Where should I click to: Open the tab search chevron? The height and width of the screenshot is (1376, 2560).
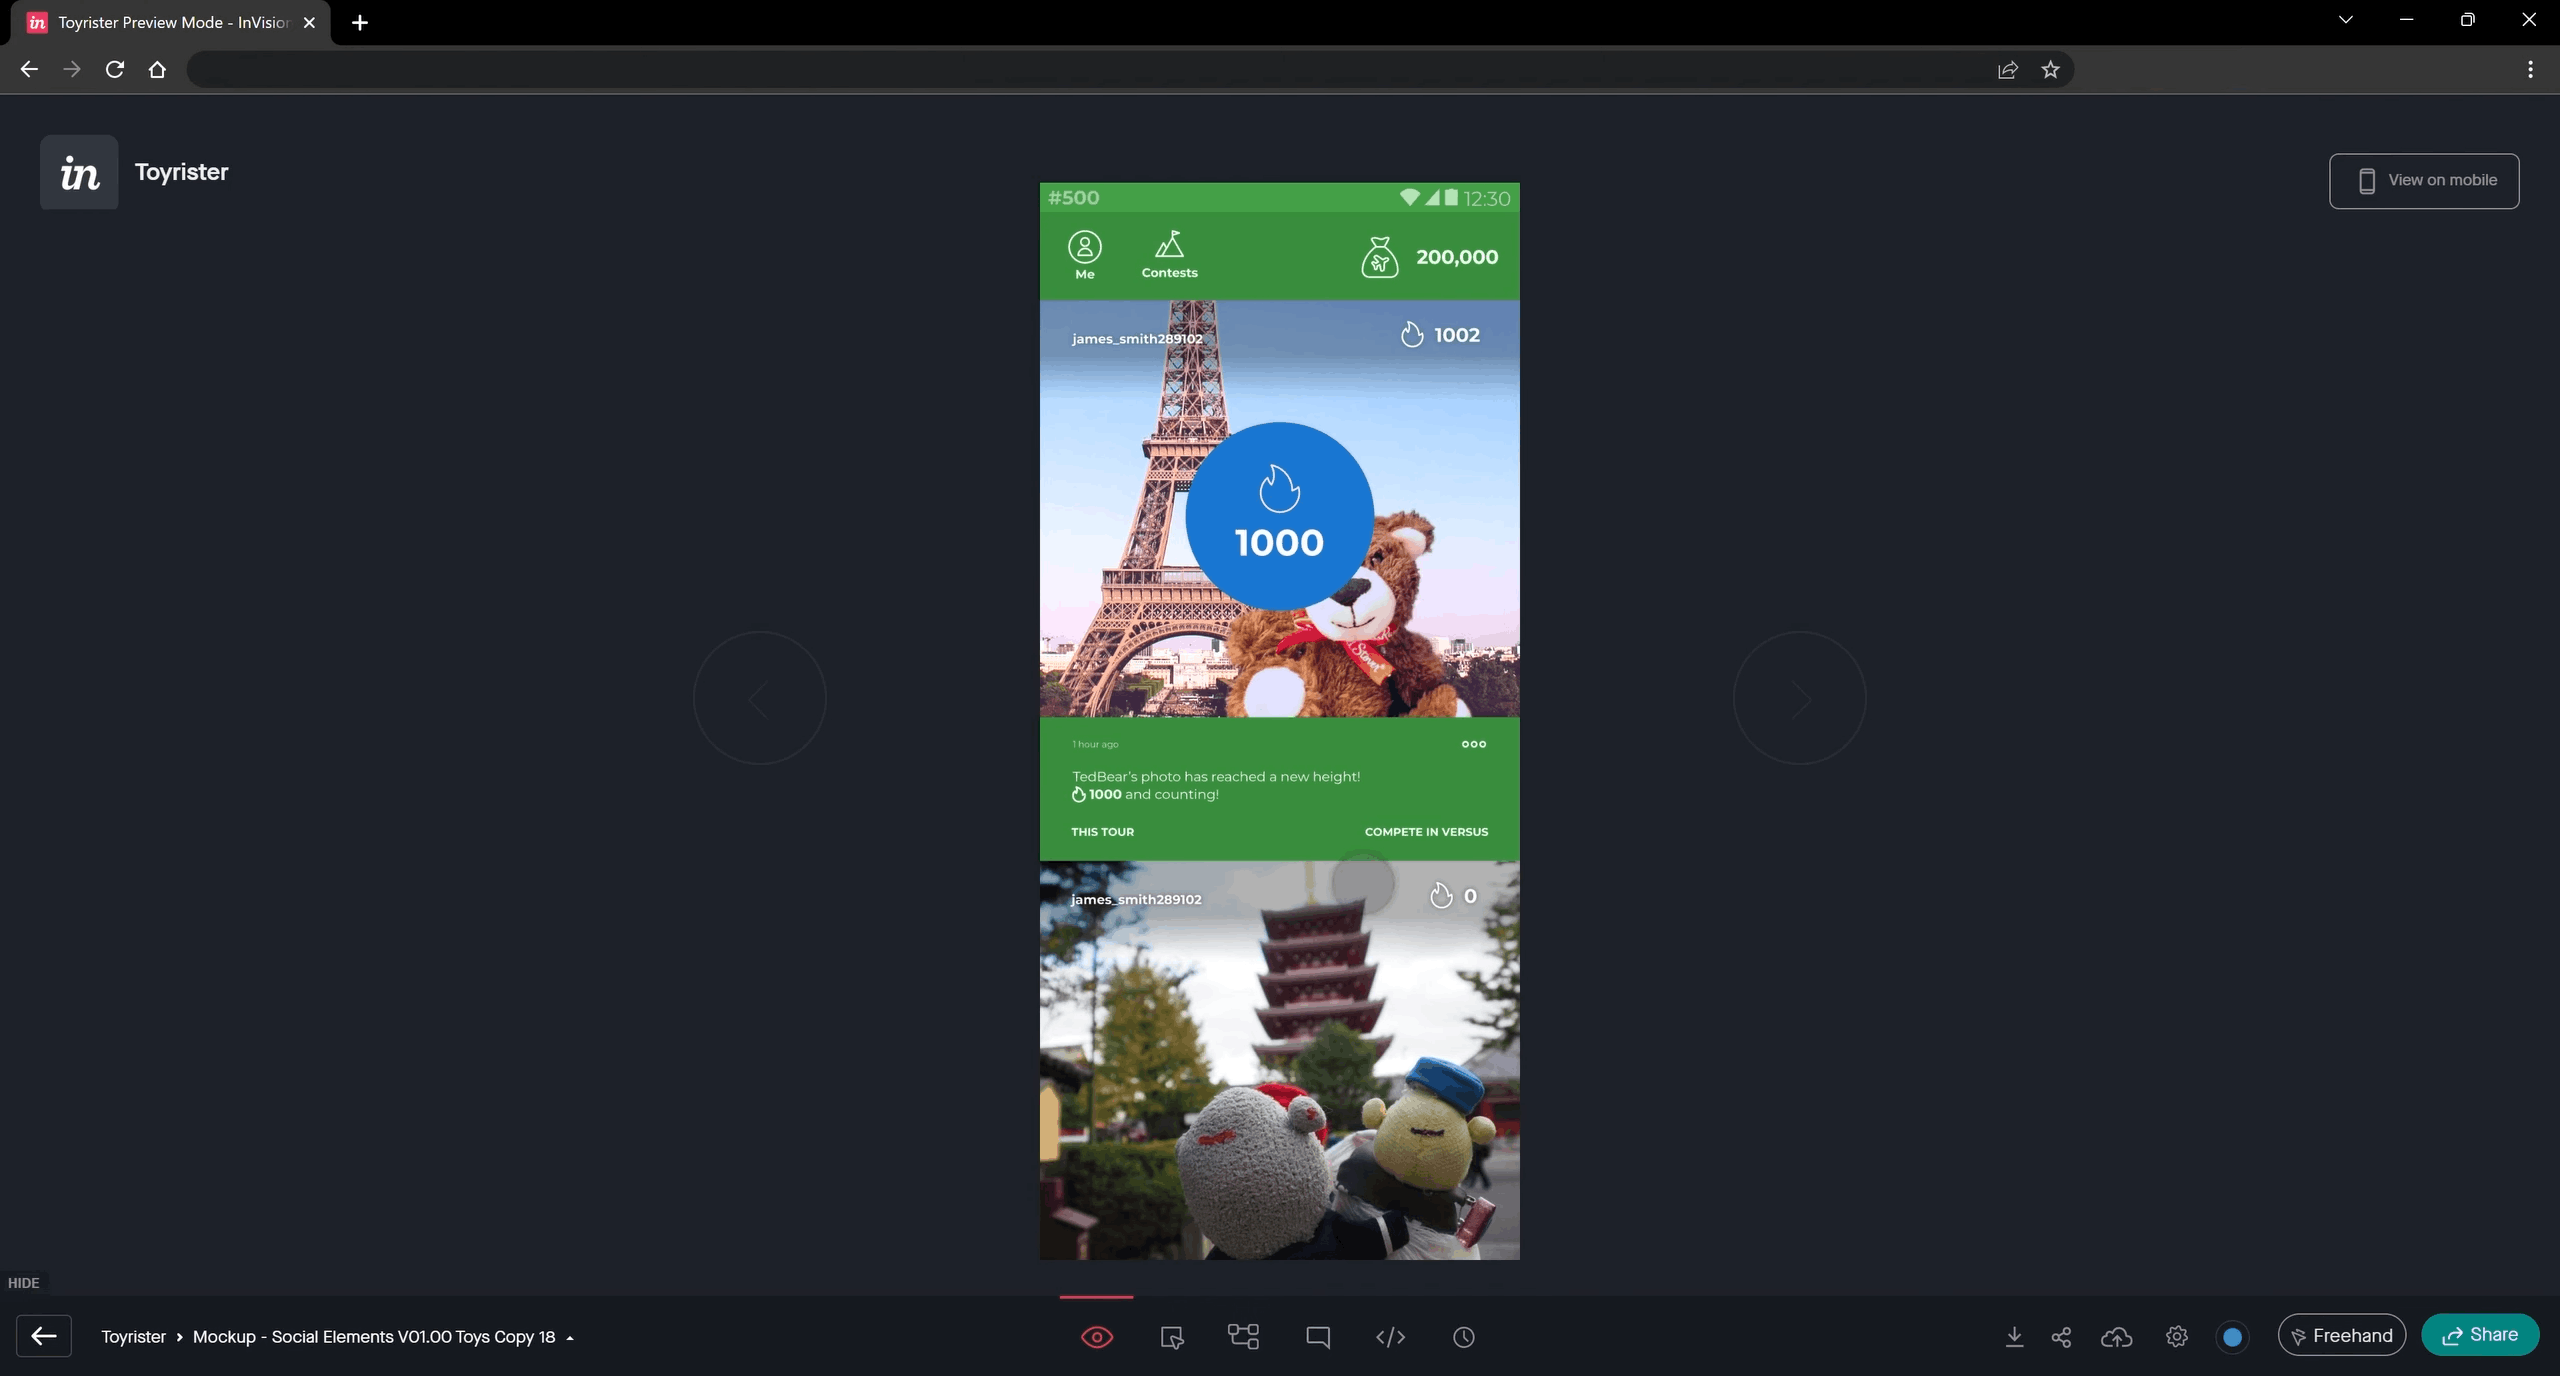coord(2345,20)
